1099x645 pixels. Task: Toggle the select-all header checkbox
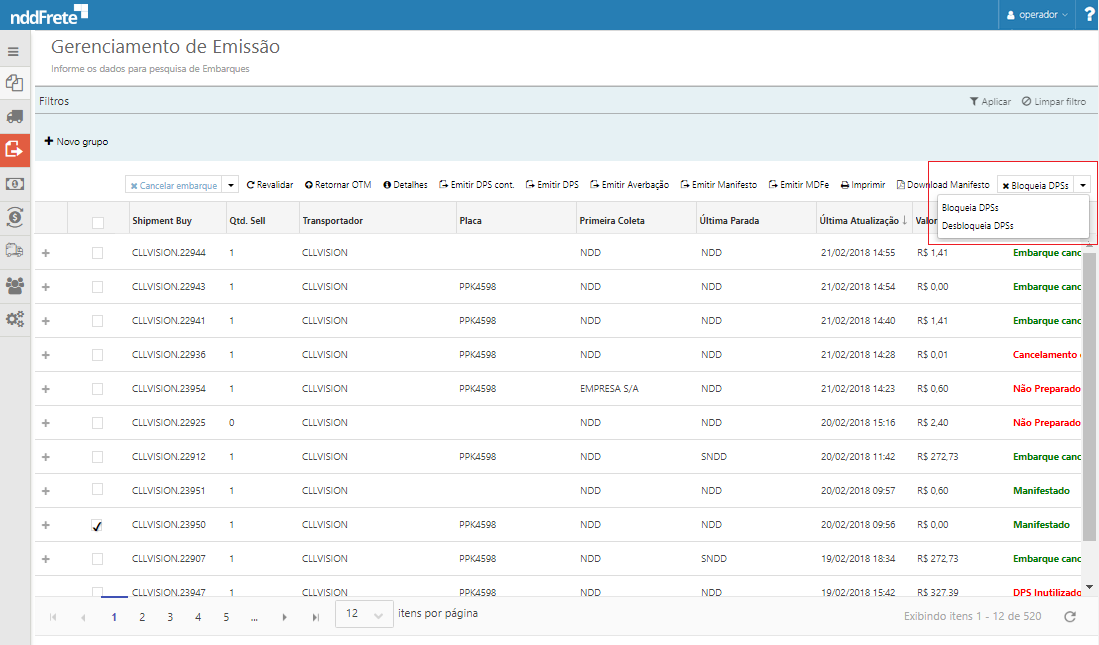click(x=97, y=221)
